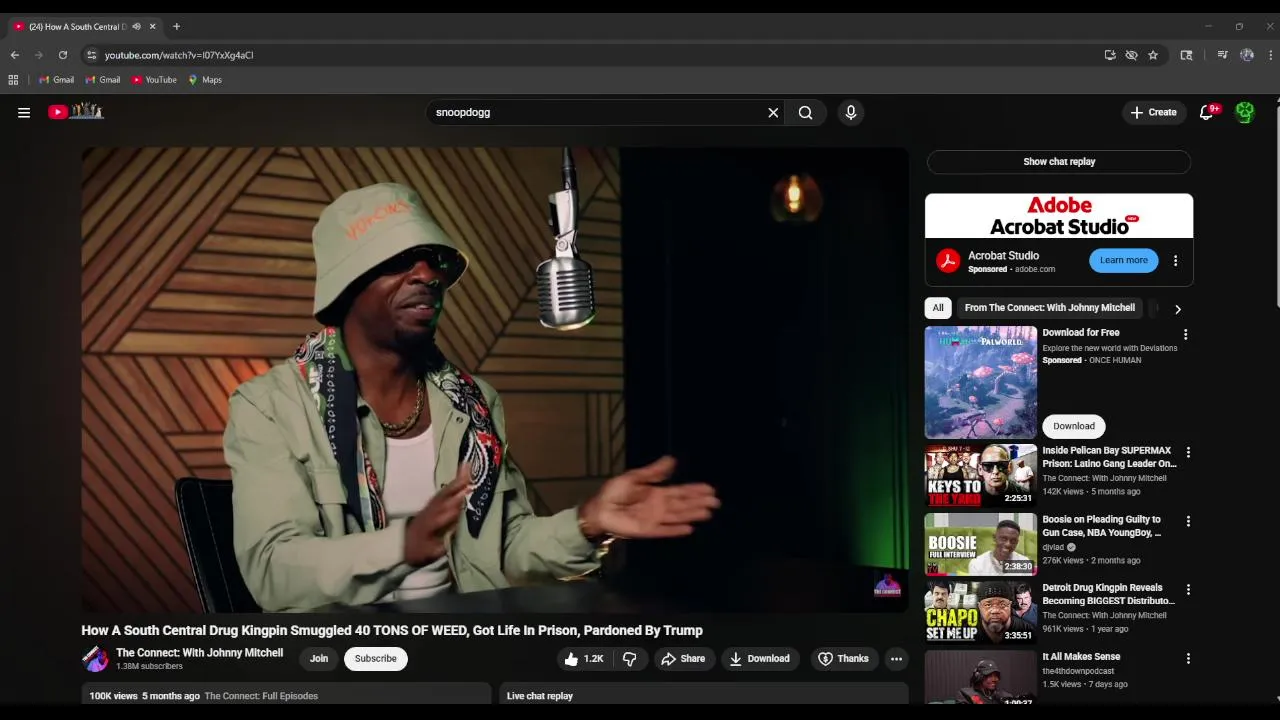Image resolution: width=1280 pixels, height=720 pixels.
Task: Open Boosie on Pleading Guilty video title
Action: (1102, 526)
